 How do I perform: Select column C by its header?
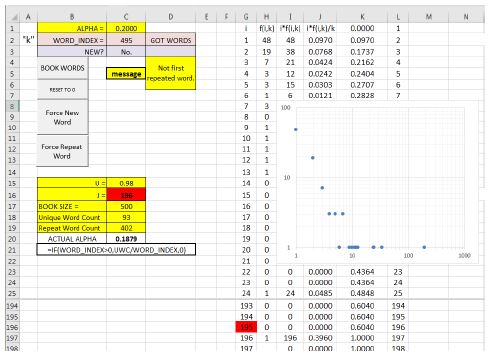tap(126, 16)
